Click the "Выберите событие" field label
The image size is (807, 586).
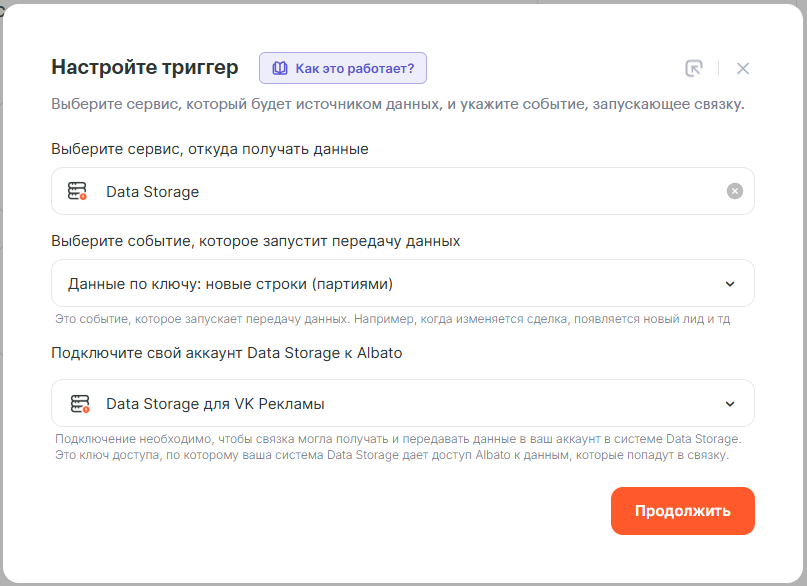tap(256, 241)
